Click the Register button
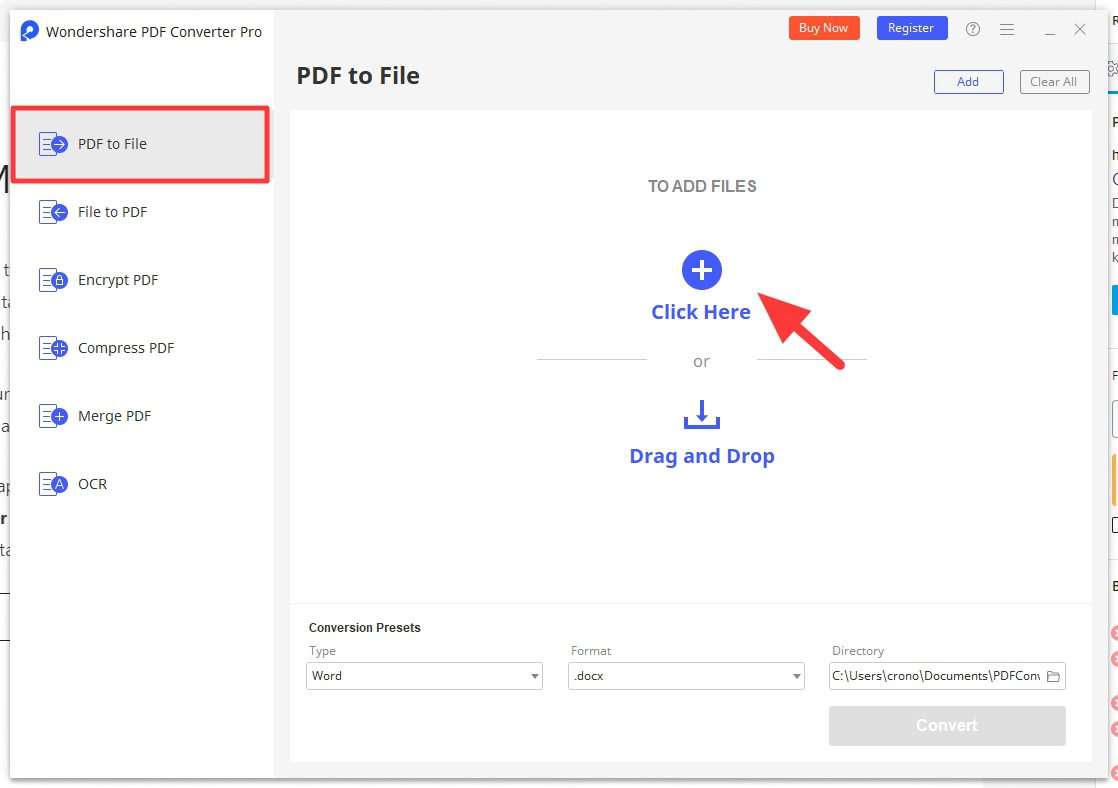Screen dimensions: 1118x788 [x=911, y=27]
